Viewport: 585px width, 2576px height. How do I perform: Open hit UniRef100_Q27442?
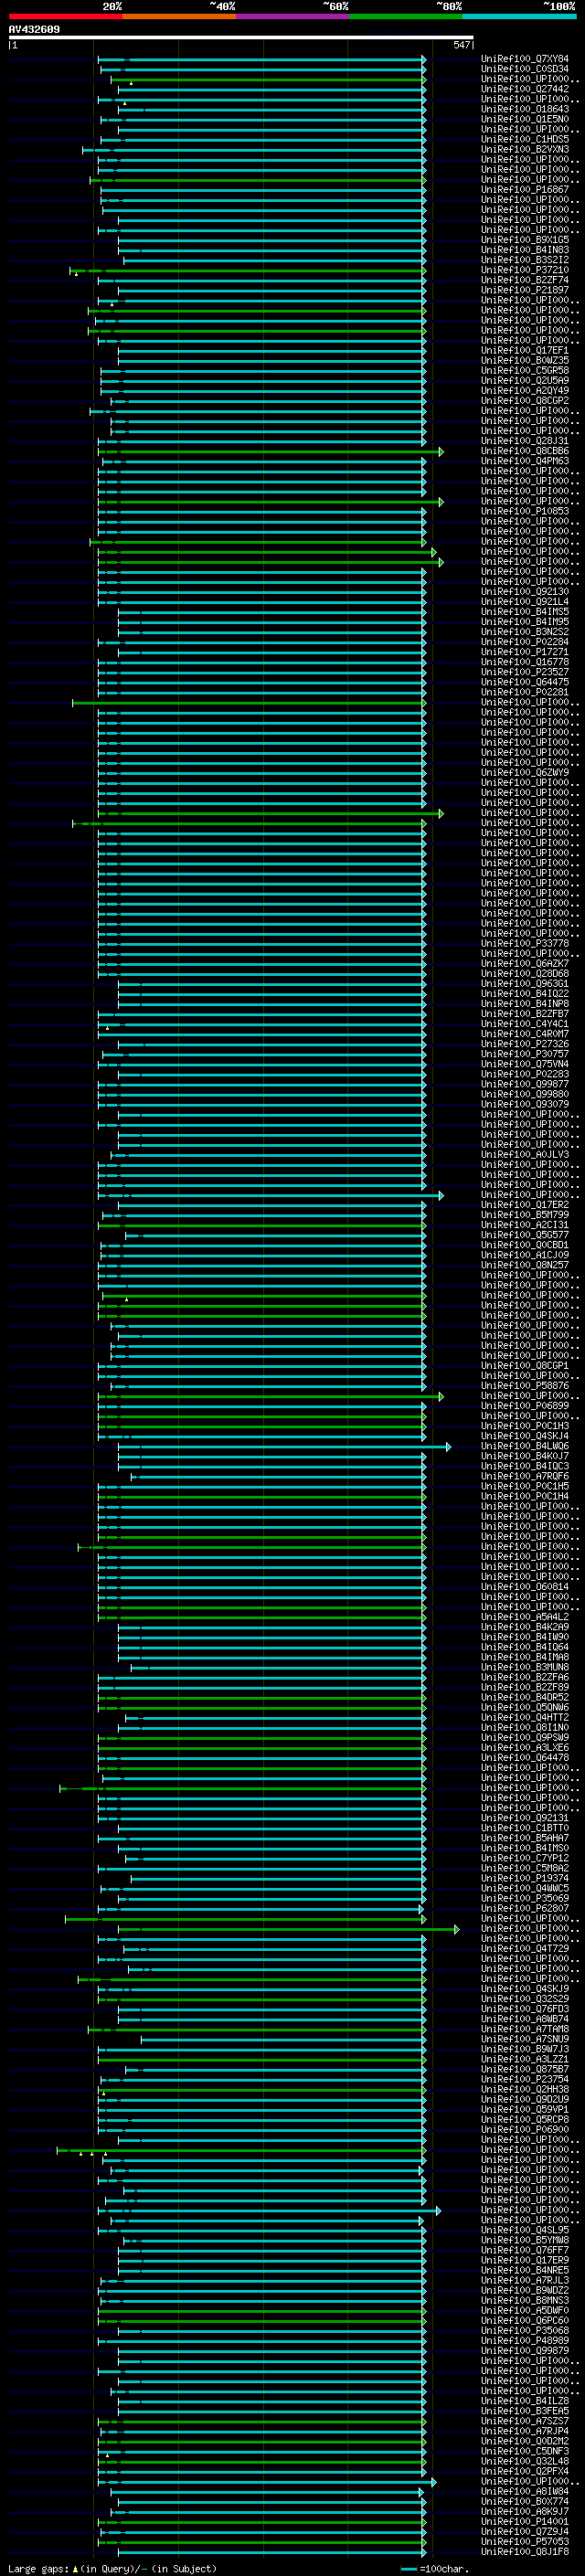click(x=525, y=89)
